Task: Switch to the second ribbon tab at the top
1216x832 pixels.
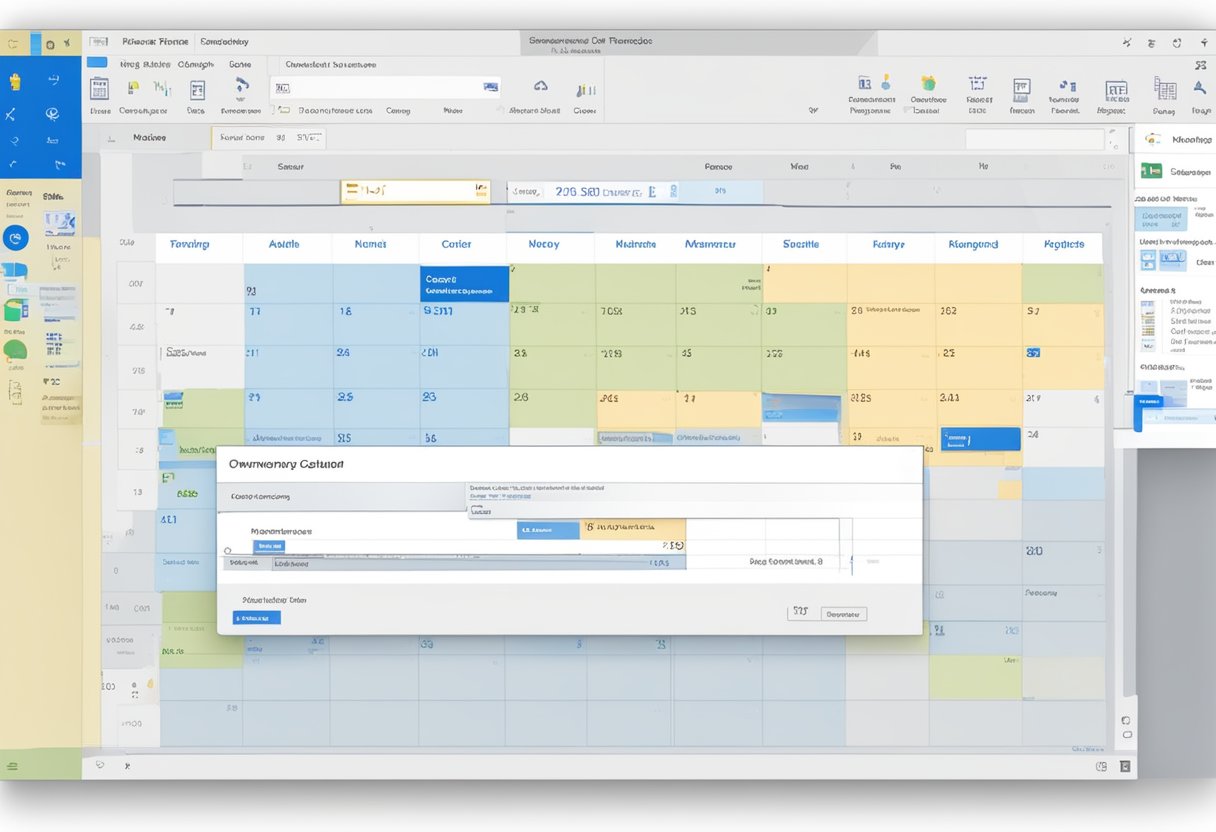Action: 196,63
